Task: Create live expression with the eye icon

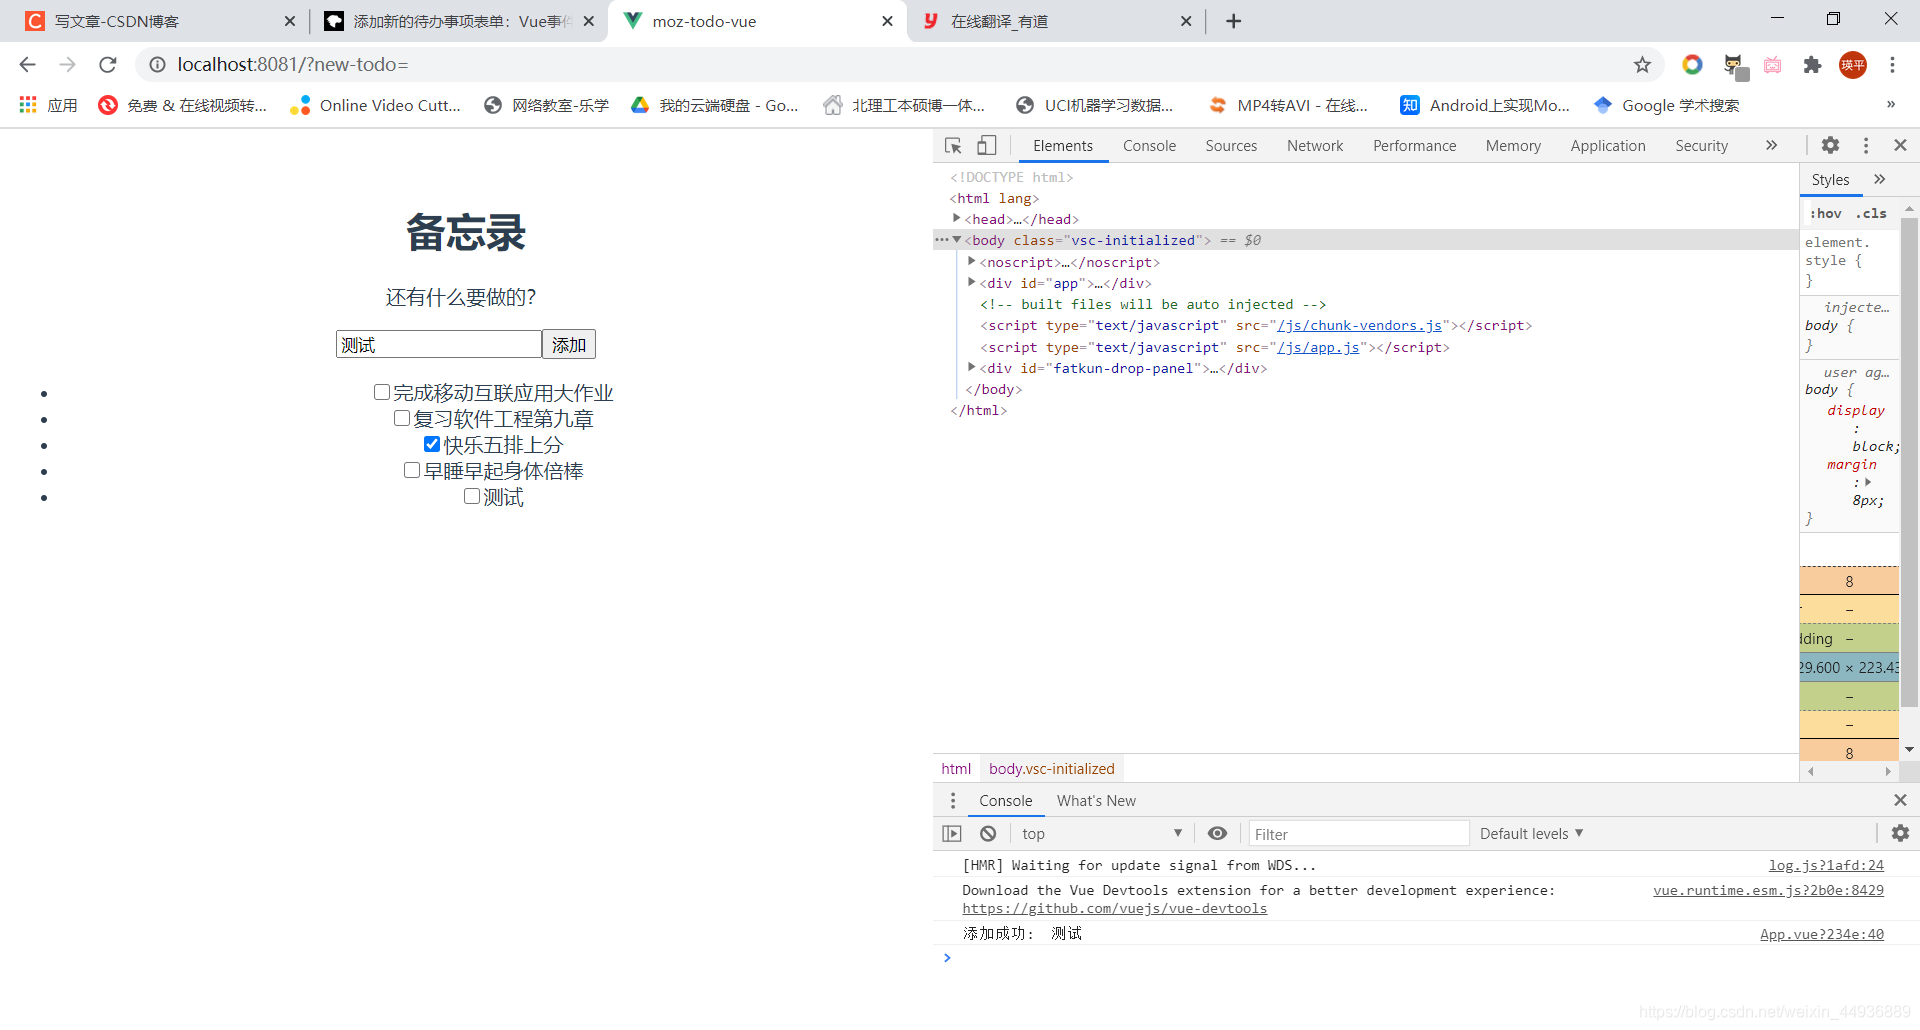Action: coord(1217,833)
